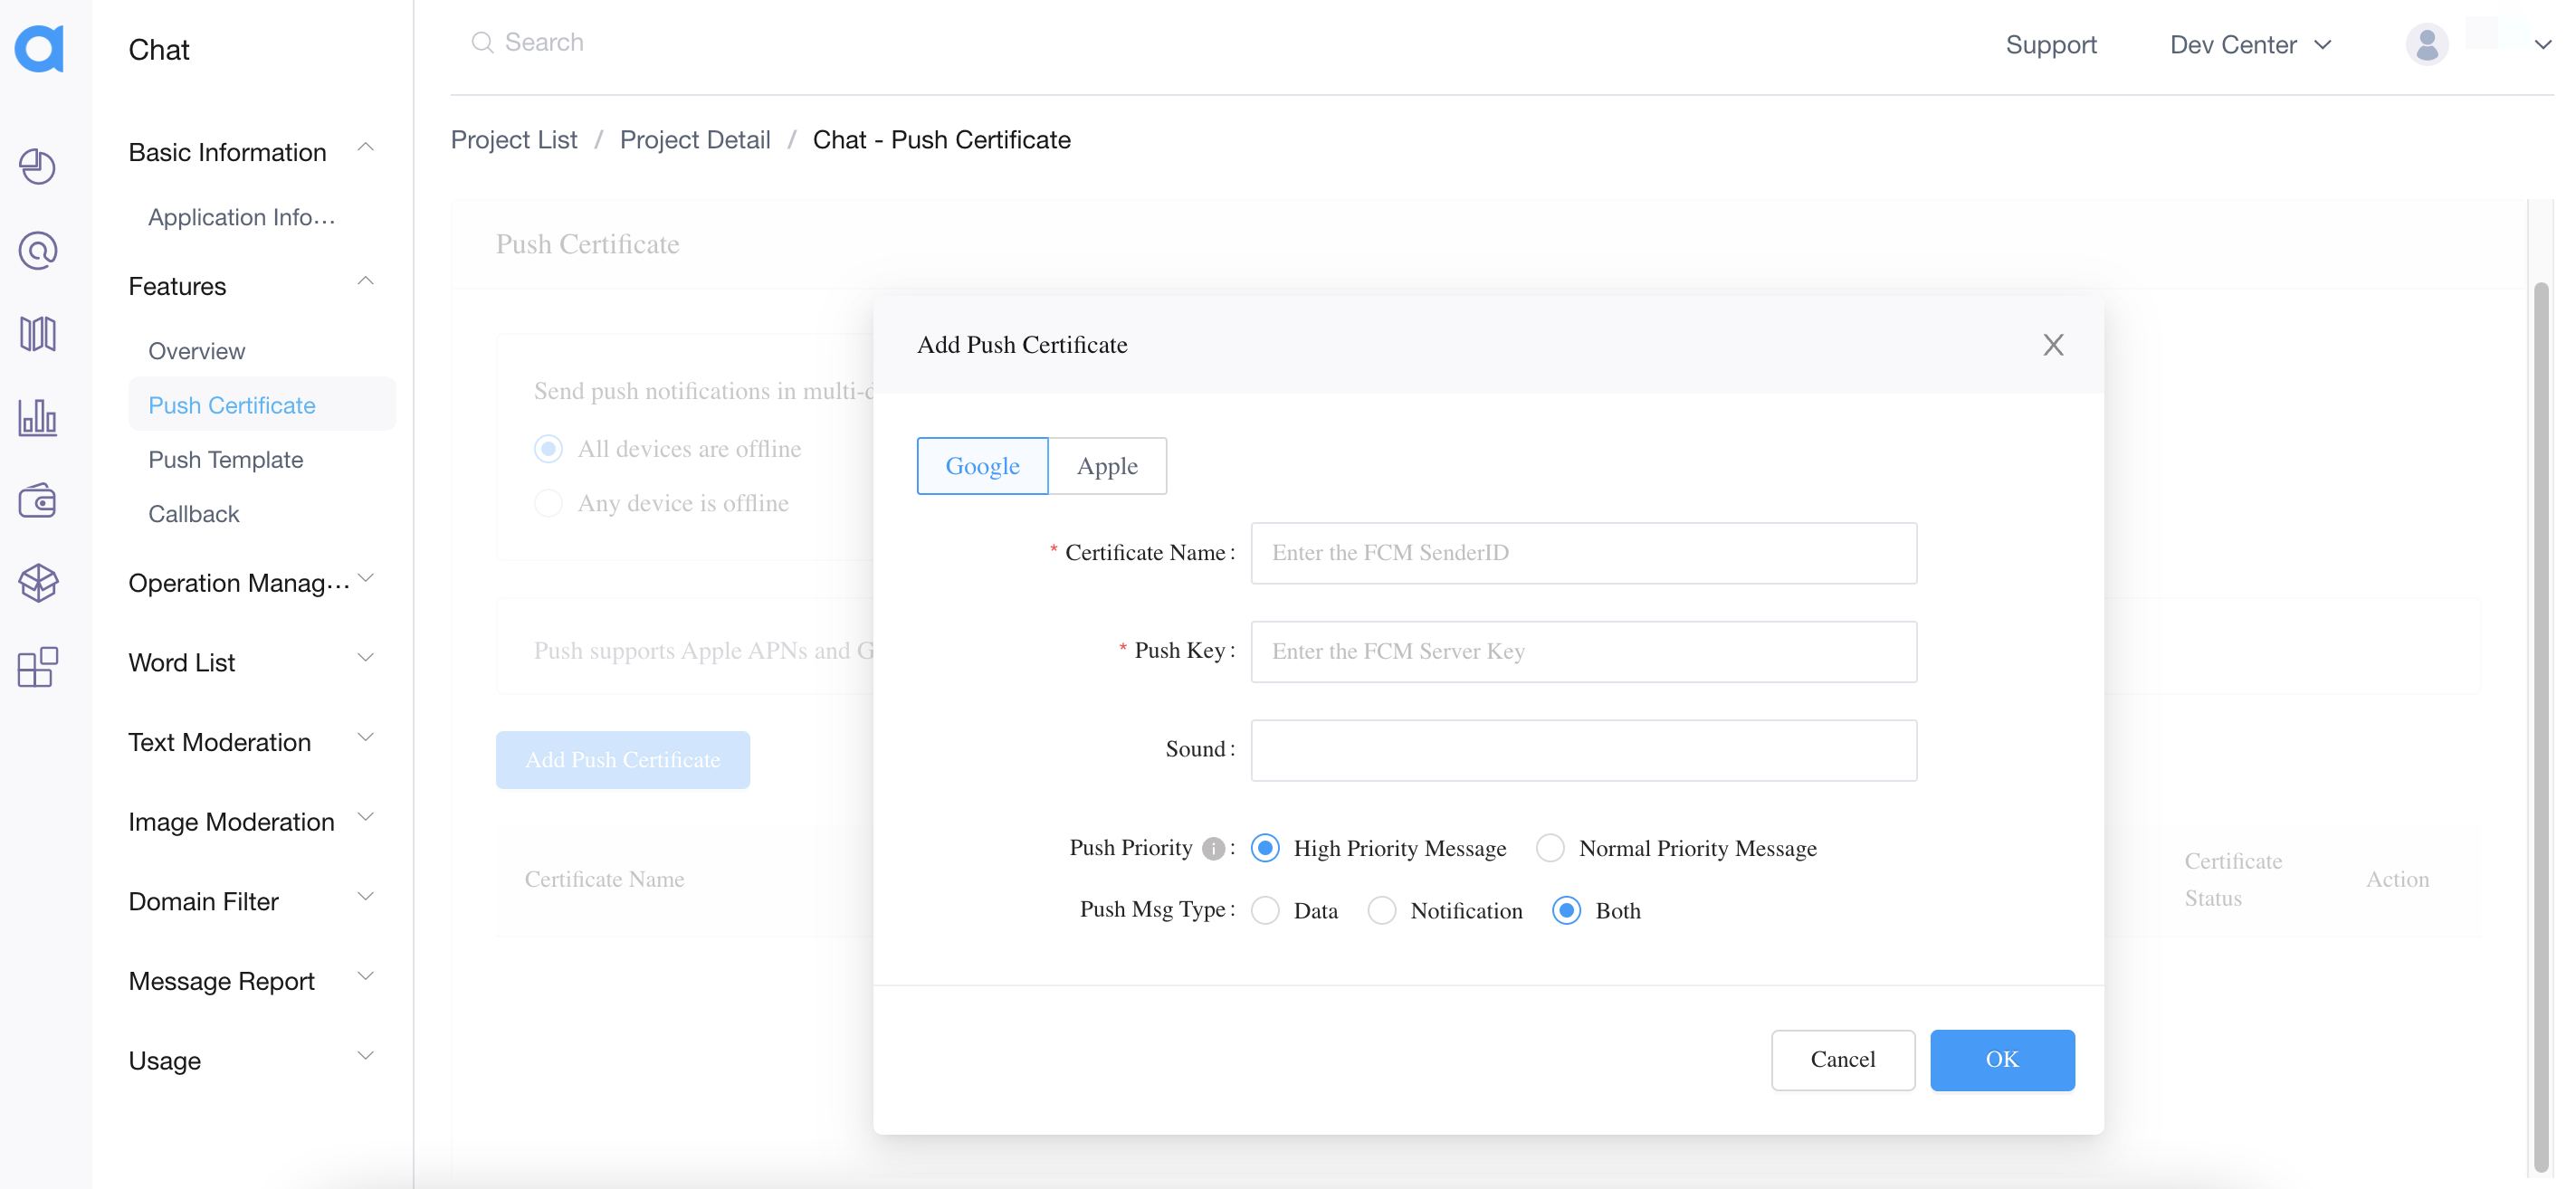Open the Dev Center dropdown
Screen dimensions: 2576x1189
point(2250,45)
